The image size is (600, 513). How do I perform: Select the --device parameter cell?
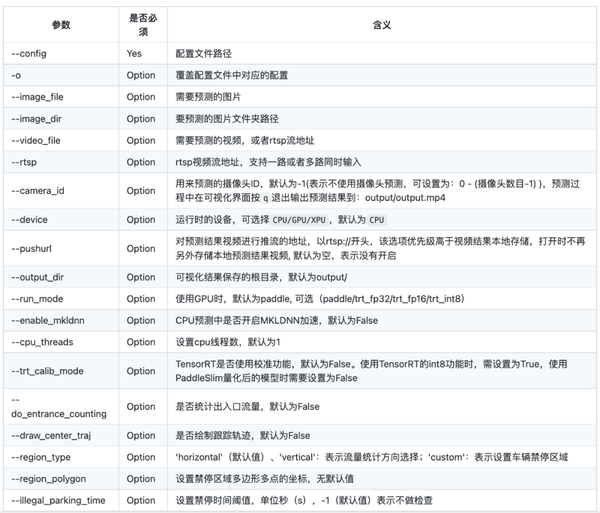point(61,220)
